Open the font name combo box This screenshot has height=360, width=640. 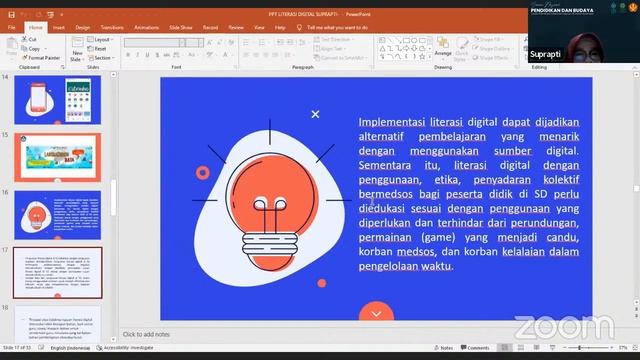coord(155,42)
